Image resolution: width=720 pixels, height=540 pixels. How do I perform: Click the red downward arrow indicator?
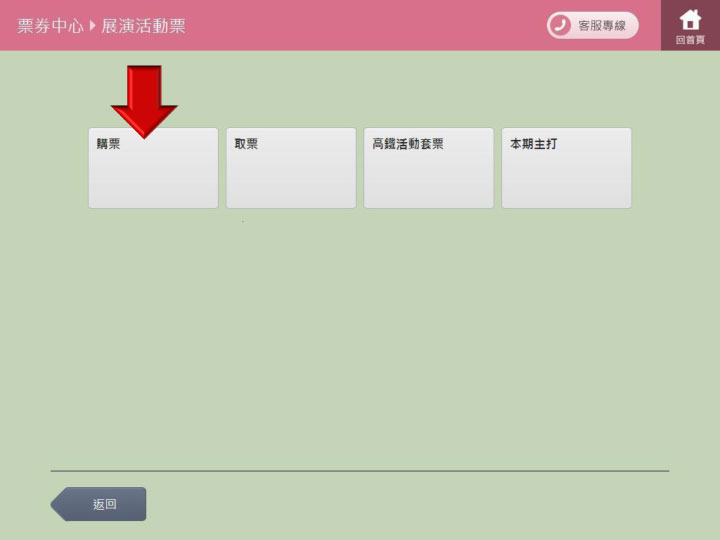[x=144, y=100]
